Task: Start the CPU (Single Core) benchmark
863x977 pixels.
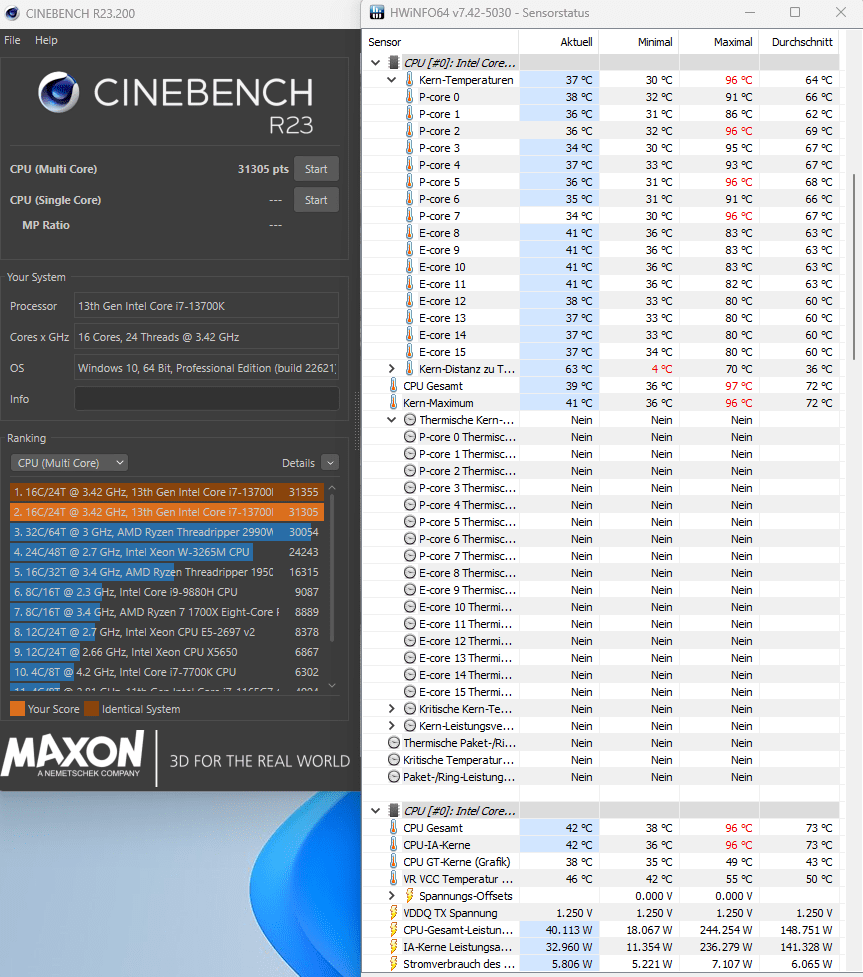Action: pyautogui.click(x=316, y=200)
